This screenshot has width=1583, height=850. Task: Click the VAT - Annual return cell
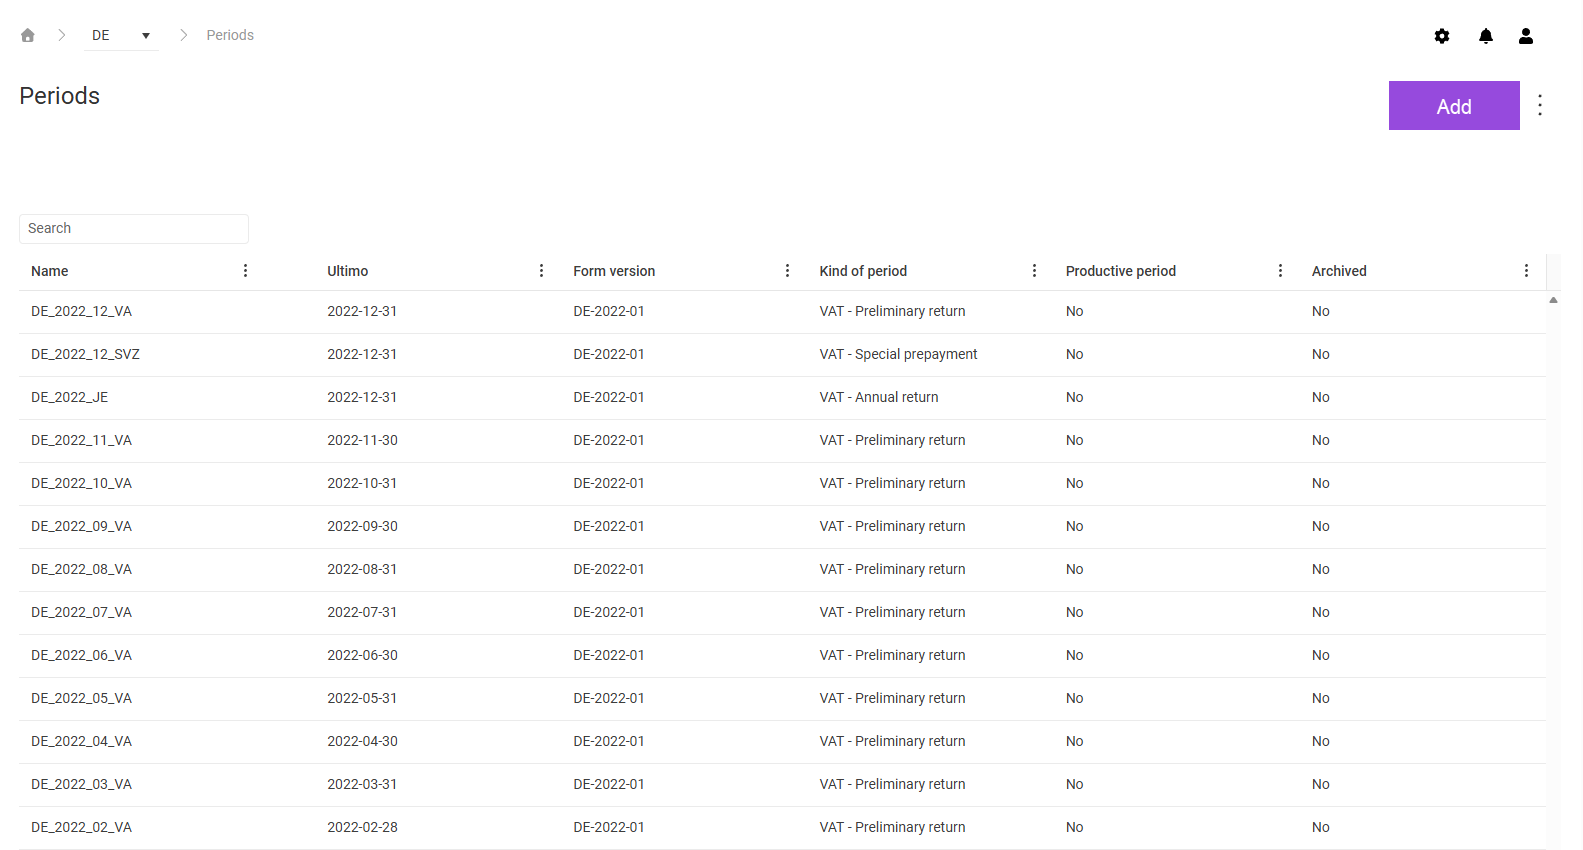[879, 397]
